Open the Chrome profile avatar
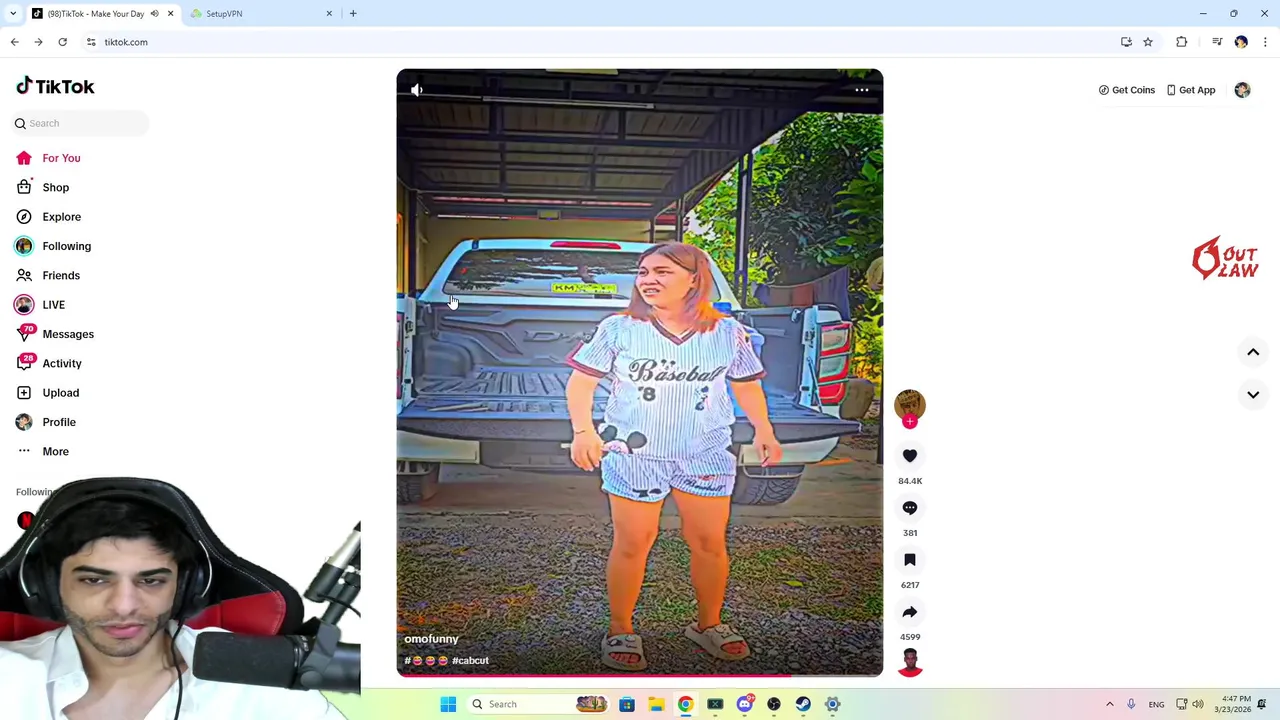Image resolution: width=1280 pixels, height=720 pixels. [x=1241, y=42]
